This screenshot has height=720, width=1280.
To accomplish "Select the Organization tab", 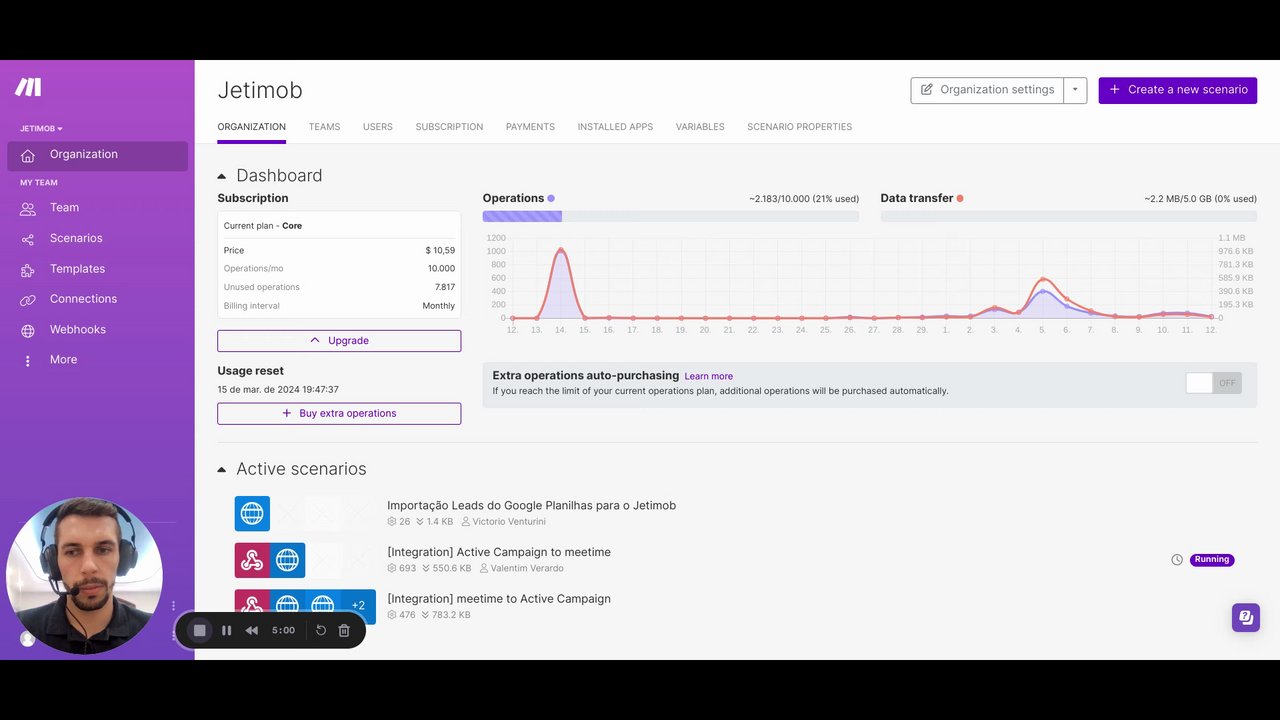I will click(251, 127).
